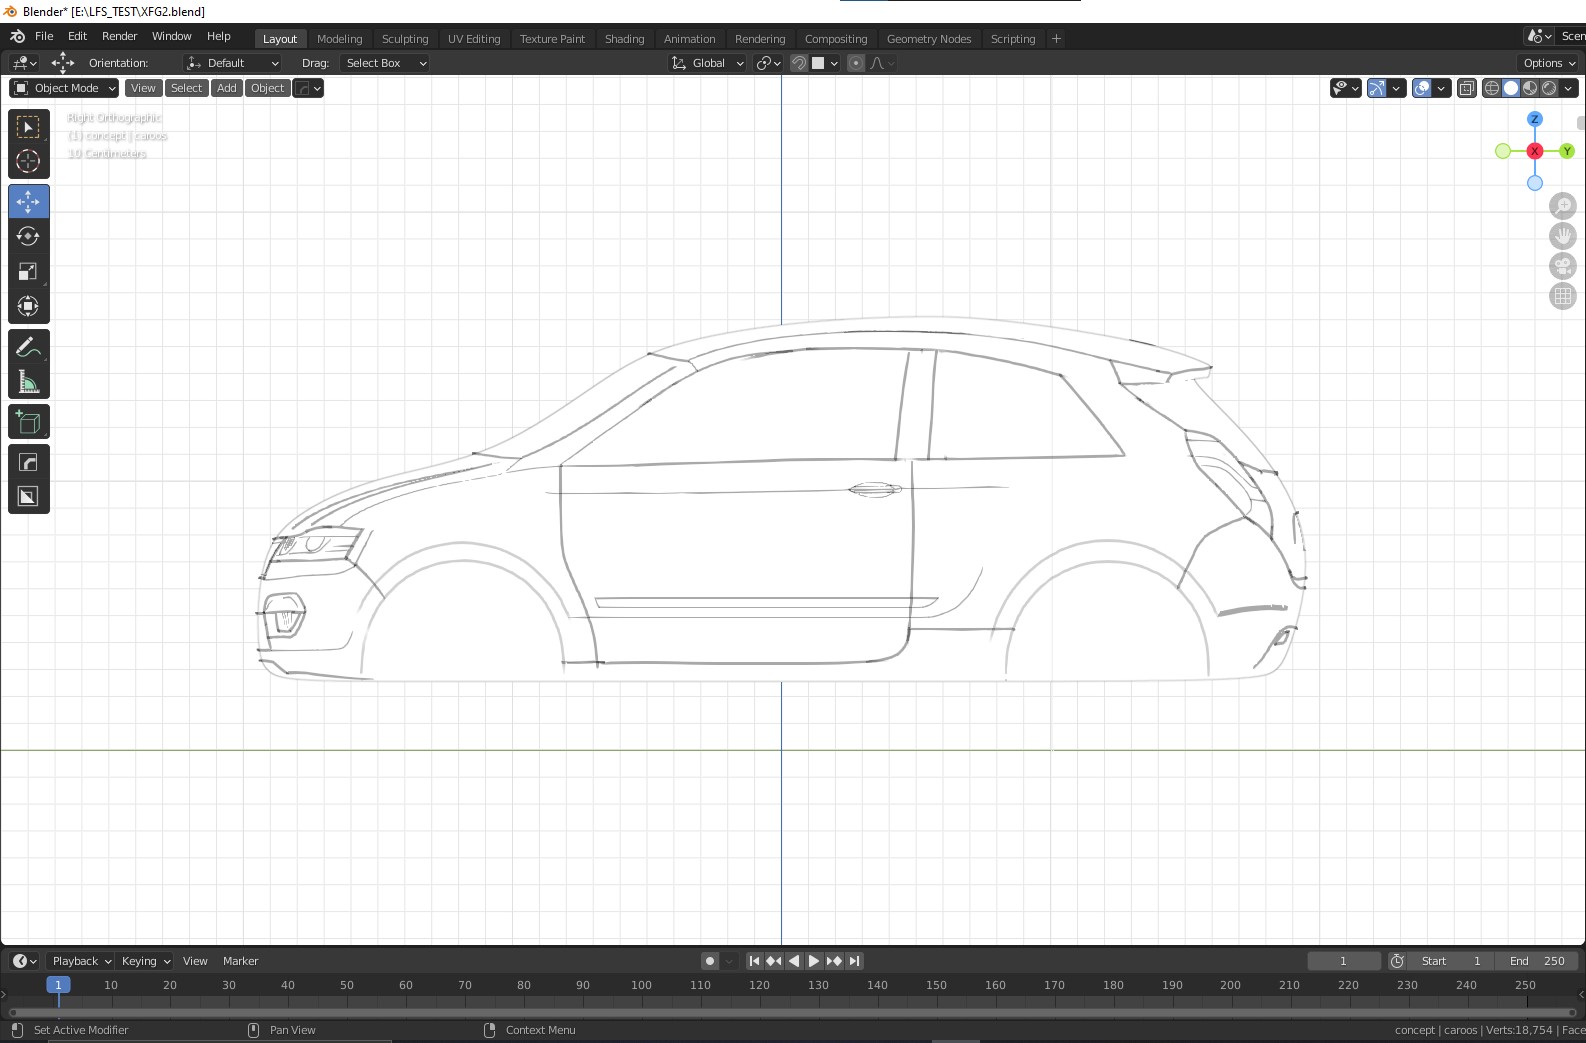Viewport: 1586px width, 1043px height.
Task: Click frame 100 on the timeline ruler
Action: click(x=641, y=985)
